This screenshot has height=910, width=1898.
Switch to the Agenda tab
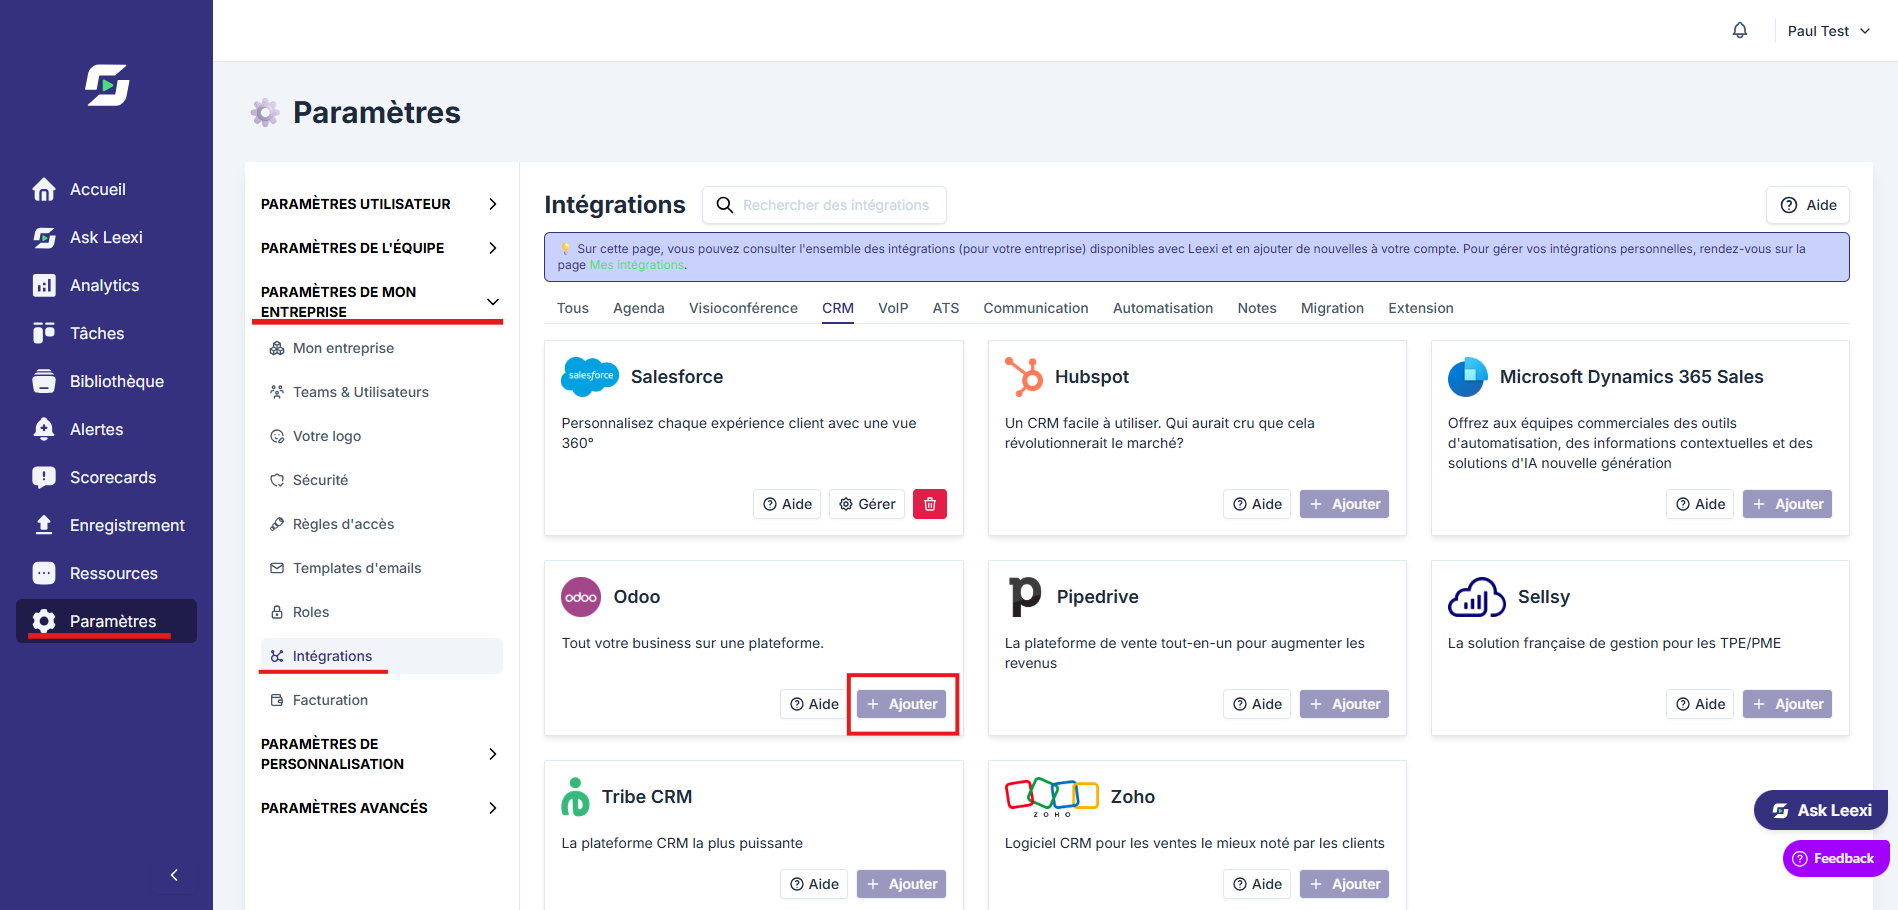click(639, 308)
